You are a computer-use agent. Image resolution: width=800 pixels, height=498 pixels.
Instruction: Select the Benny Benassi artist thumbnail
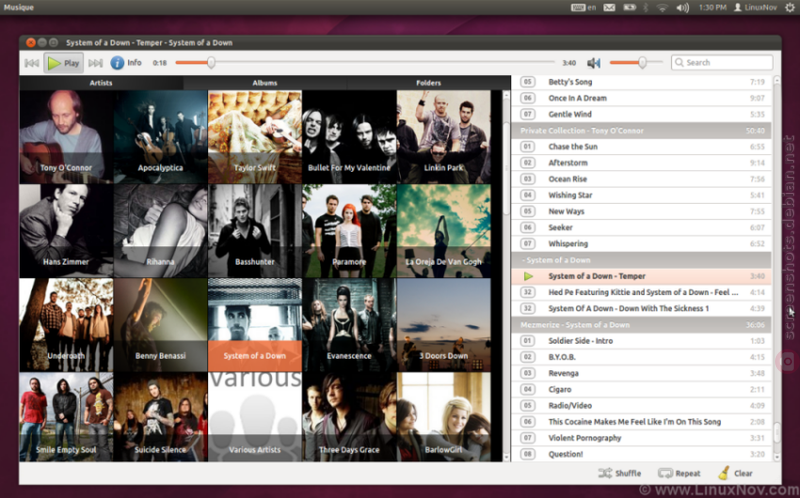point(160,325)
